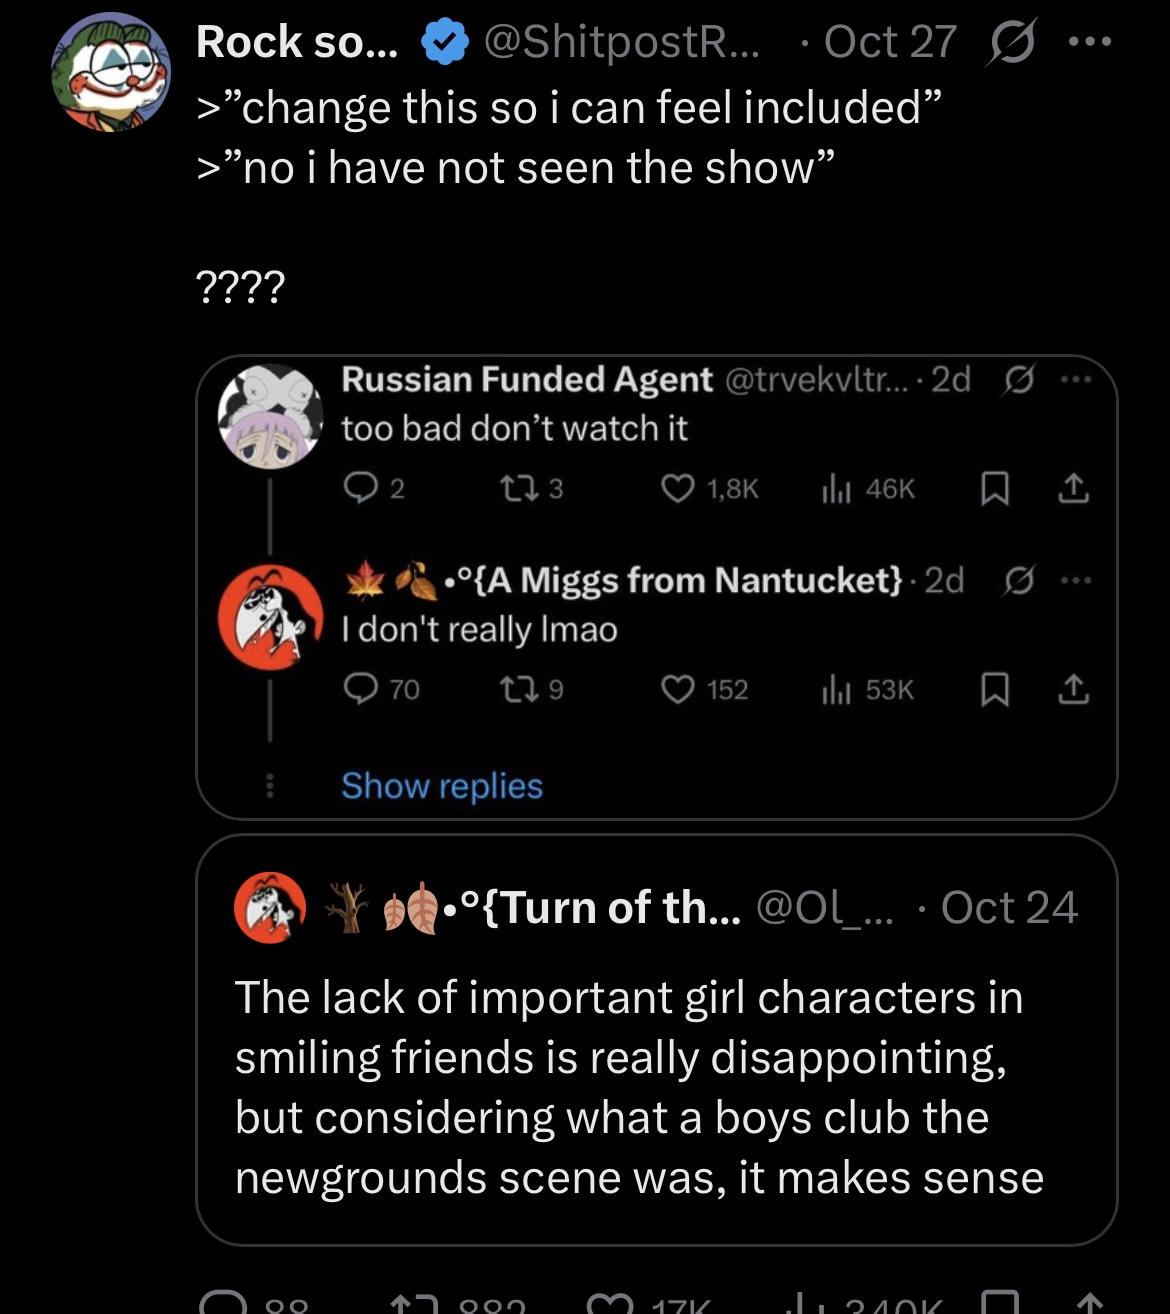Share the Miggs from Nantucket reply

coord(1074,689)
